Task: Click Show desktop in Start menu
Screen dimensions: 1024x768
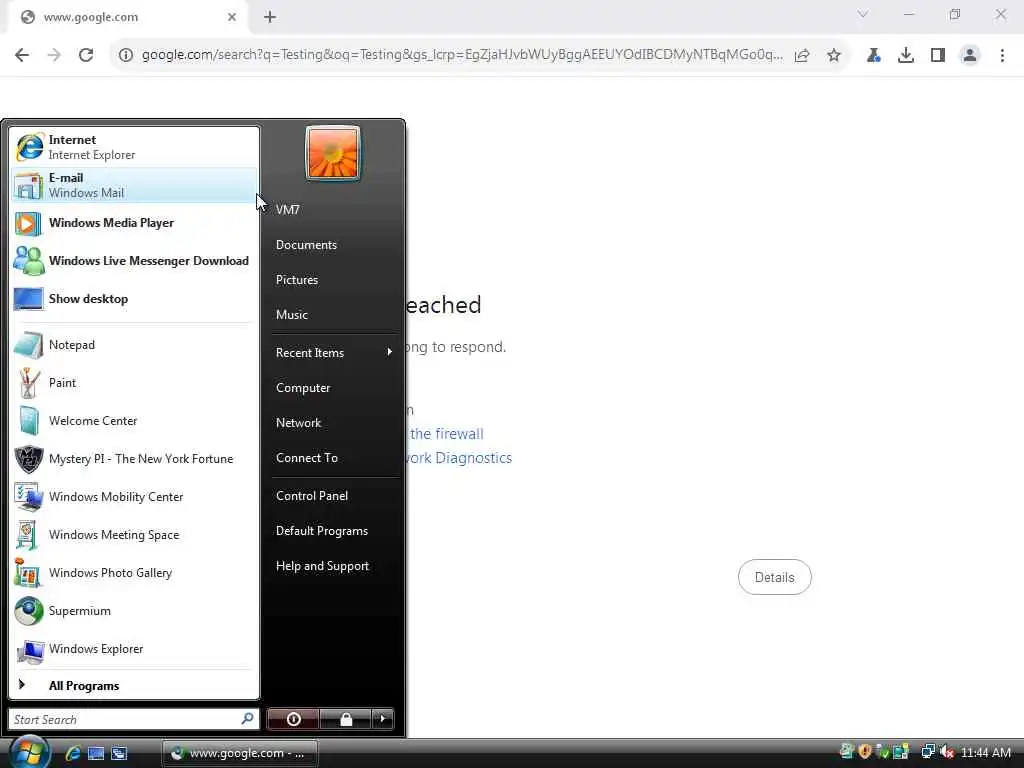Action: click(x=134, y=298)
